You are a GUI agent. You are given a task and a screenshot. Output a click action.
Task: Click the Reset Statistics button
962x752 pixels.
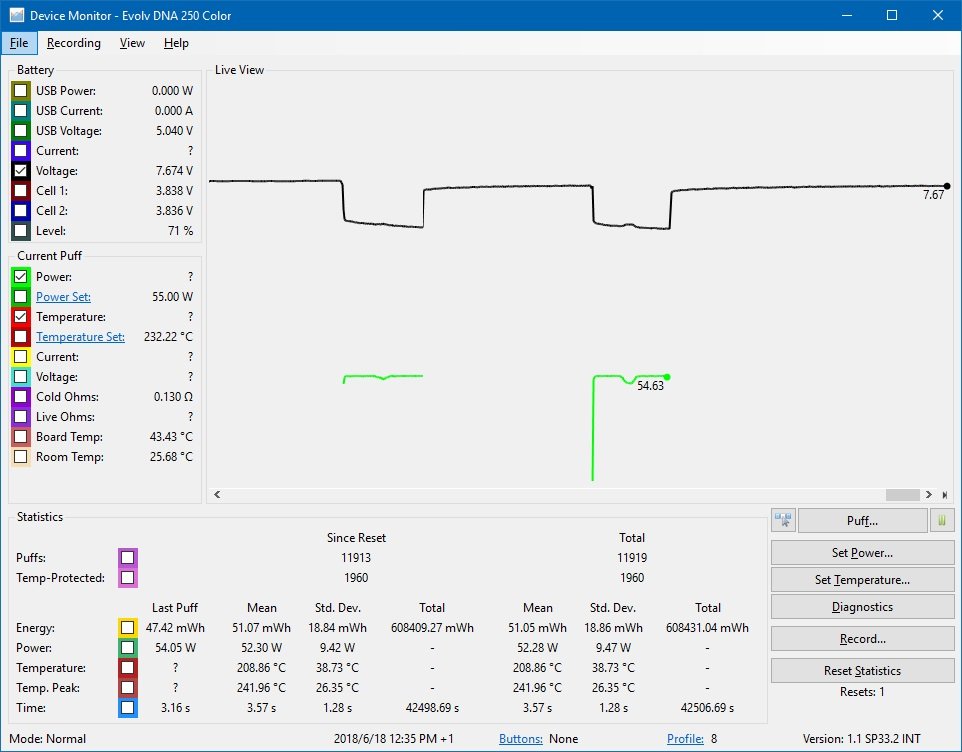click(862, 670)
